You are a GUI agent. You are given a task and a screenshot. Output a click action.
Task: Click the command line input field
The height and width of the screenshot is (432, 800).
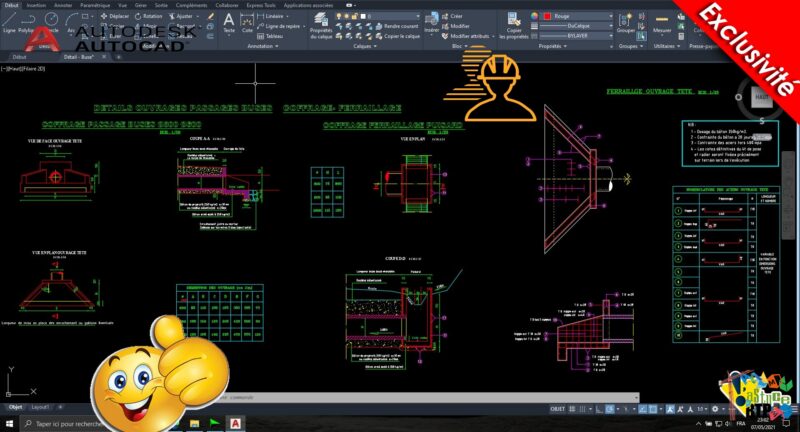[x=429, y=397]
